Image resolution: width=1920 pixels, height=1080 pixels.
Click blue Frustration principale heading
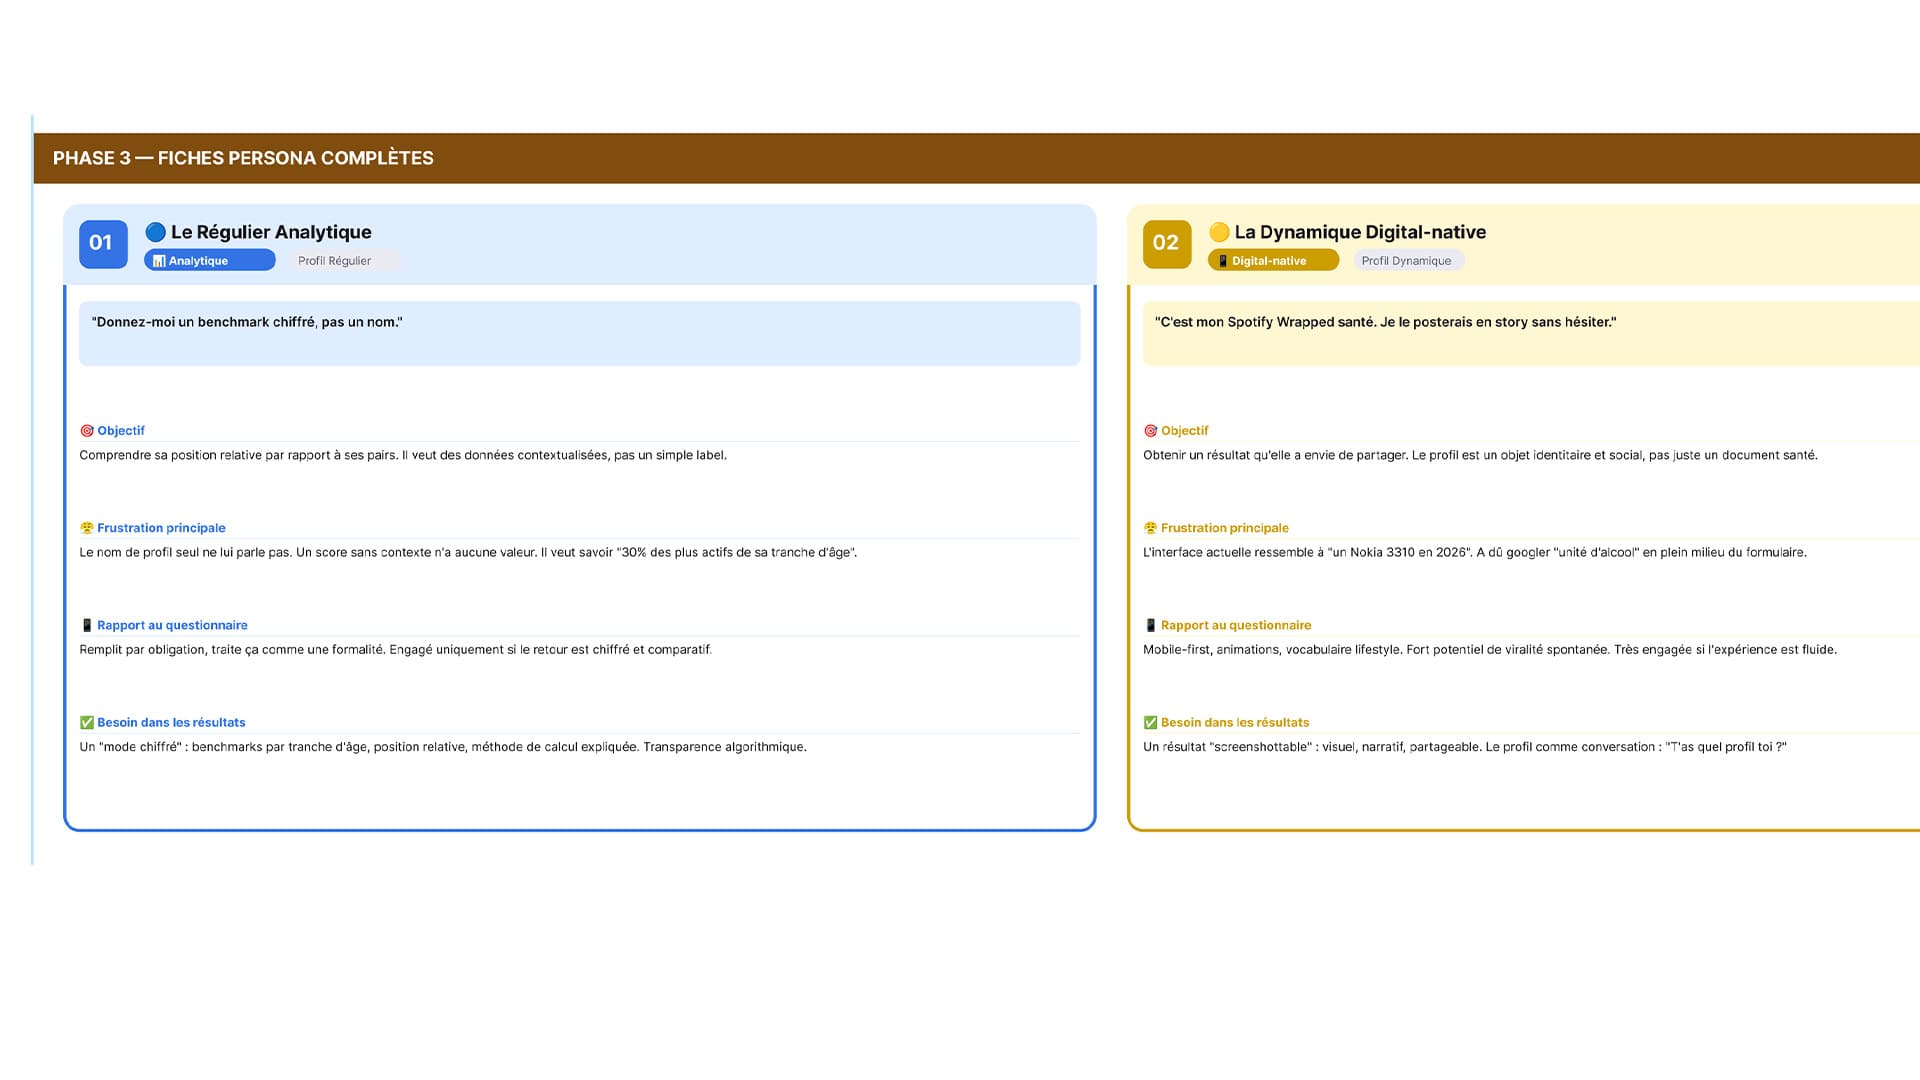[161, 528]
